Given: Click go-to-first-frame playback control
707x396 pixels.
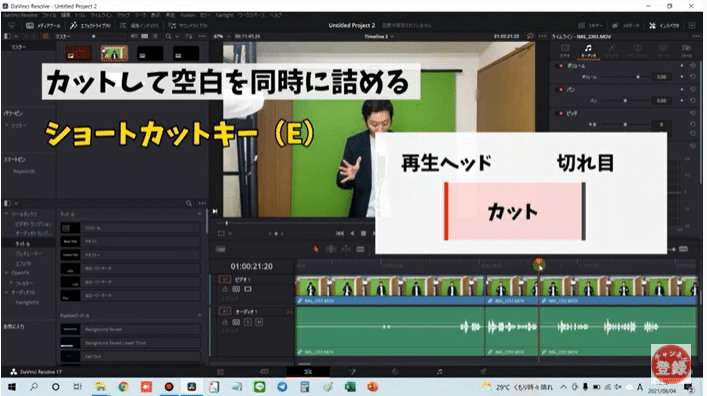Looking at the screenshot, I should point(340,233).
